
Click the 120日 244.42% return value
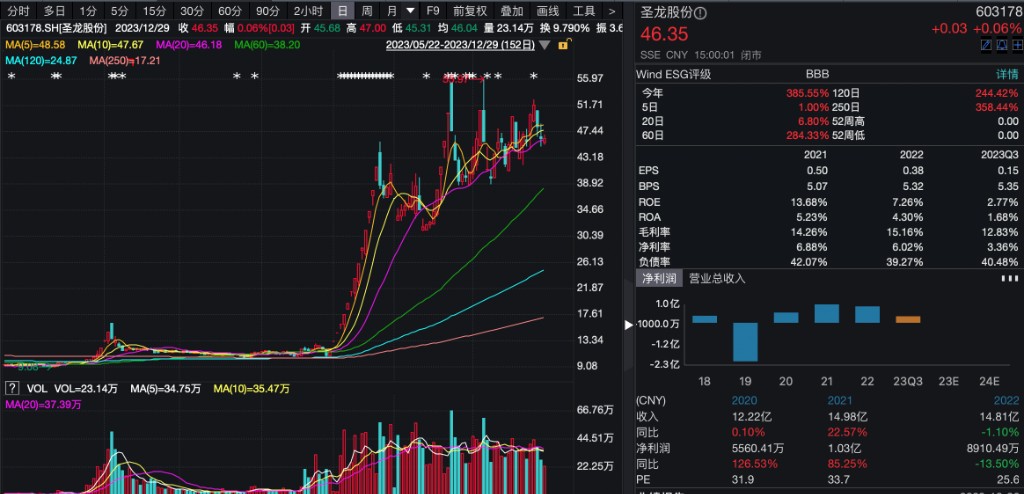(997, 93)
